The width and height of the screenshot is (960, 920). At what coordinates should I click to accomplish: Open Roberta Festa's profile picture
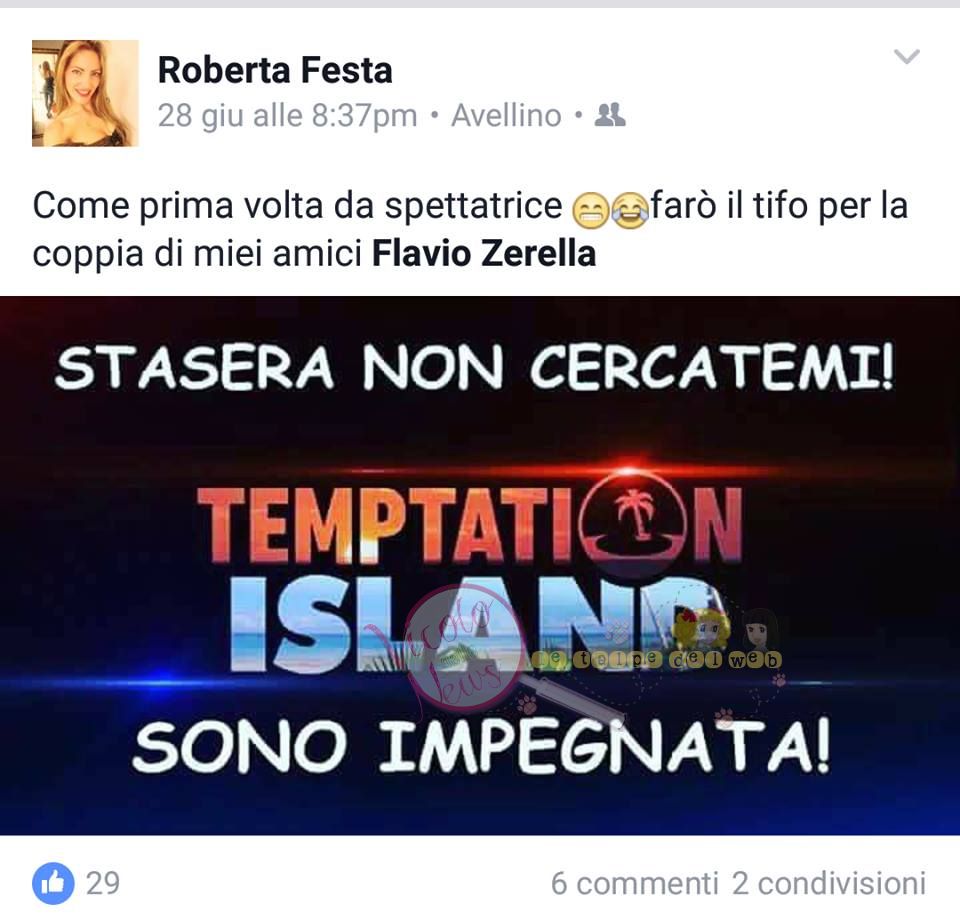coord(85,93)
